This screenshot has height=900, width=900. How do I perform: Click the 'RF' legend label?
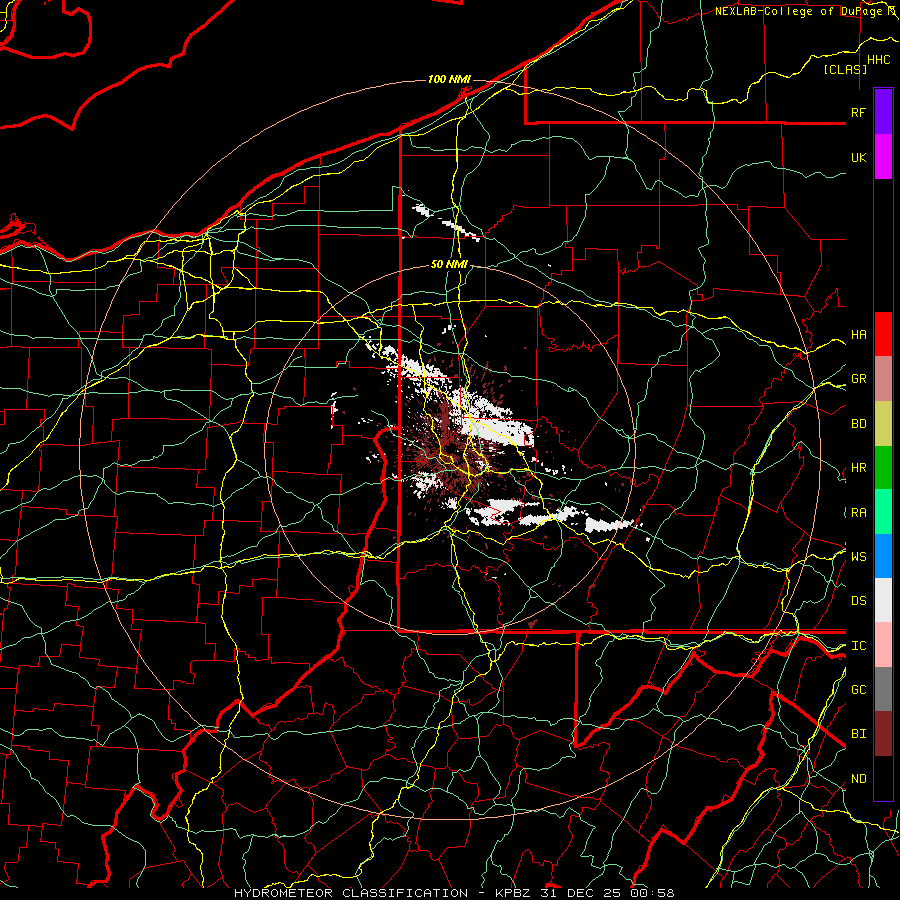coord(858,112)
